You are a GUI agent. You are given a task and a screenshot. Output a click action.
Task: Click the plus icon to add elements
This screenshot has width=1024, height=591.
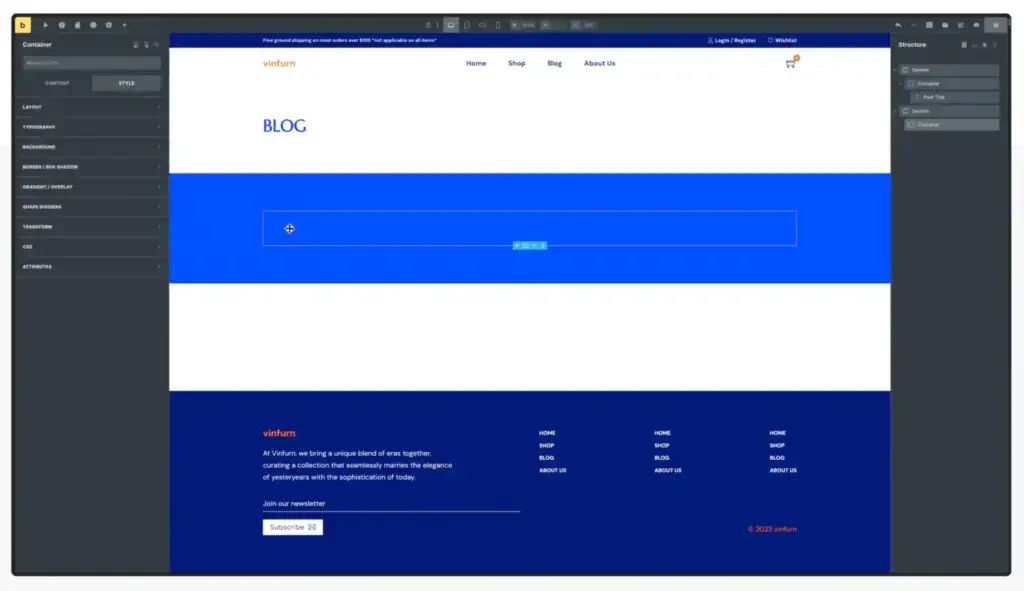click(124, 24)
